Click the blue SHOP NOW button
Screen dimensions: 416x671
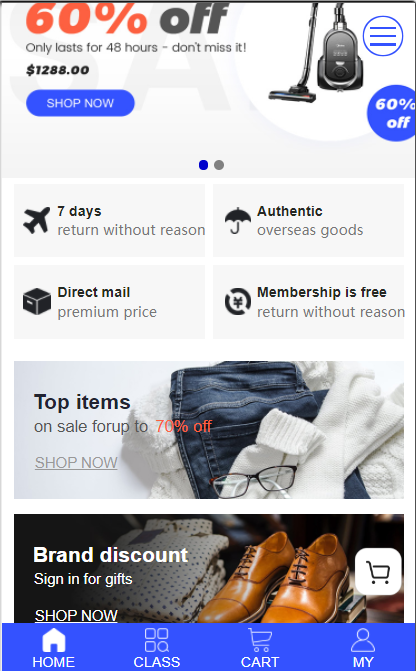point(80,103)
